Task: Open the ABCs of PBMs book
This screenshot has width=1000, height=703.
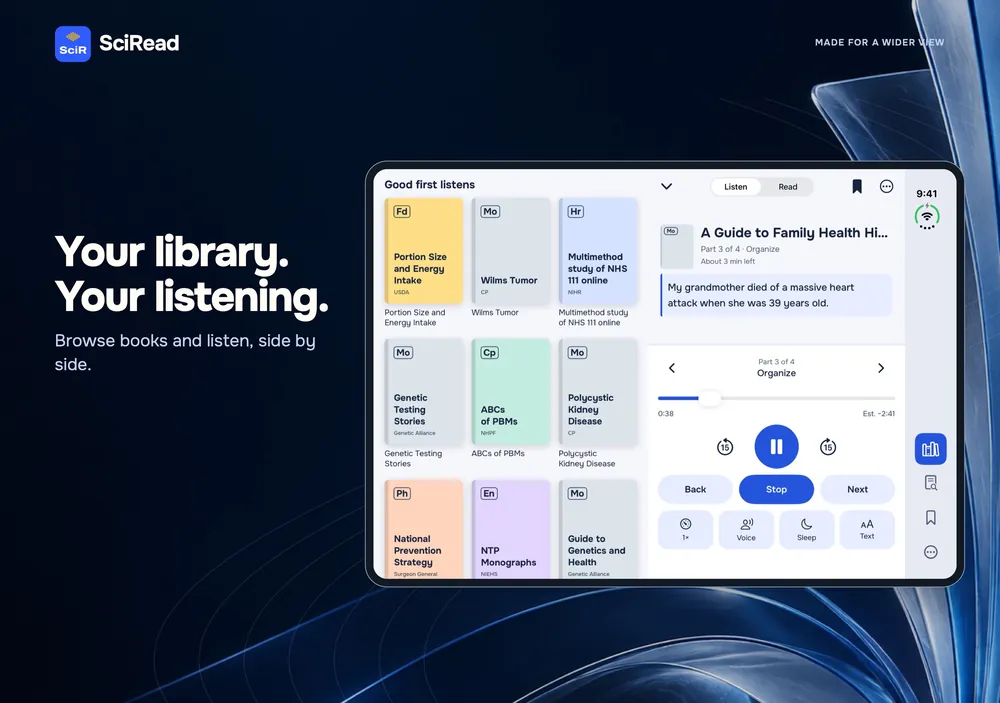Action: click(510, 392)
